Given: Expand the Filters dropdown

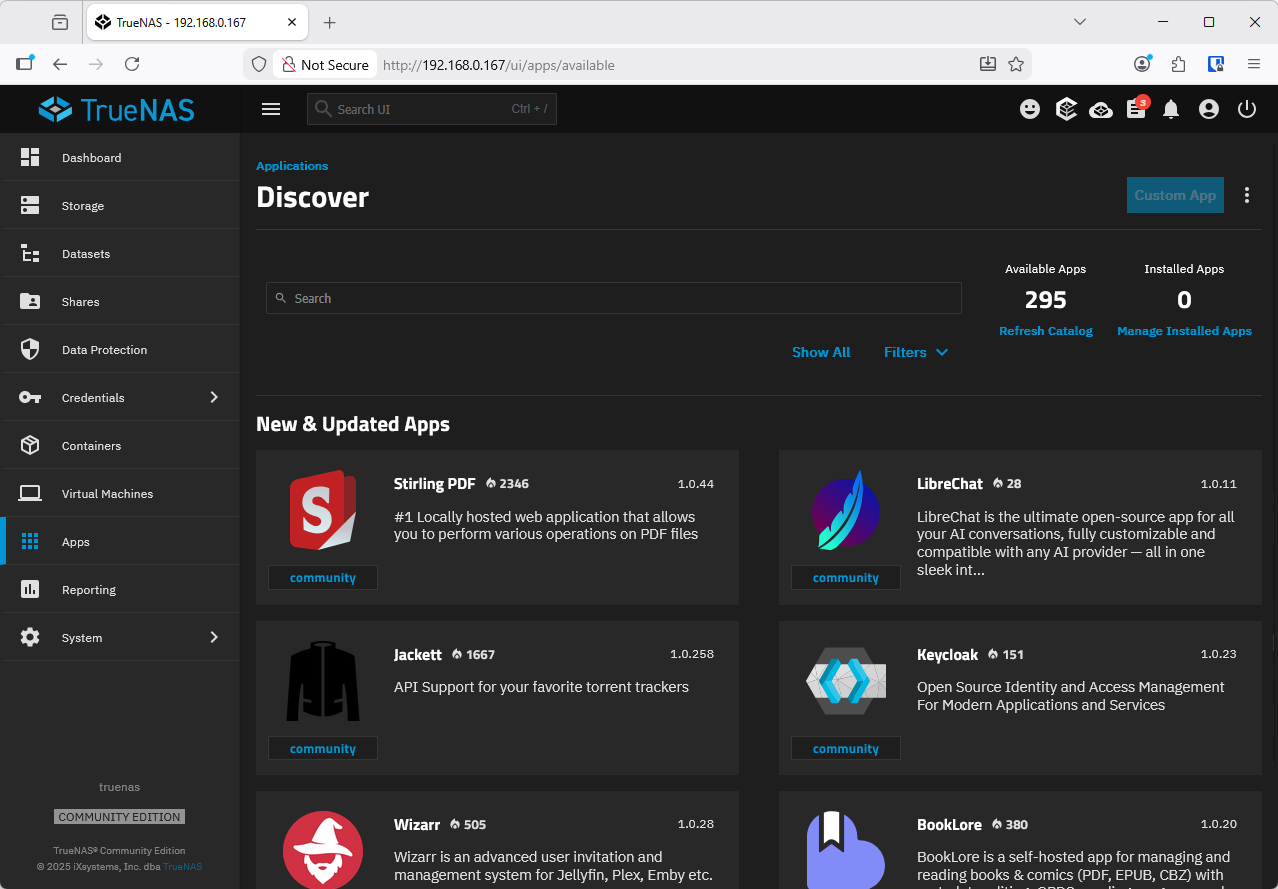Looking at the screenshot, I should tap(915, 352).
